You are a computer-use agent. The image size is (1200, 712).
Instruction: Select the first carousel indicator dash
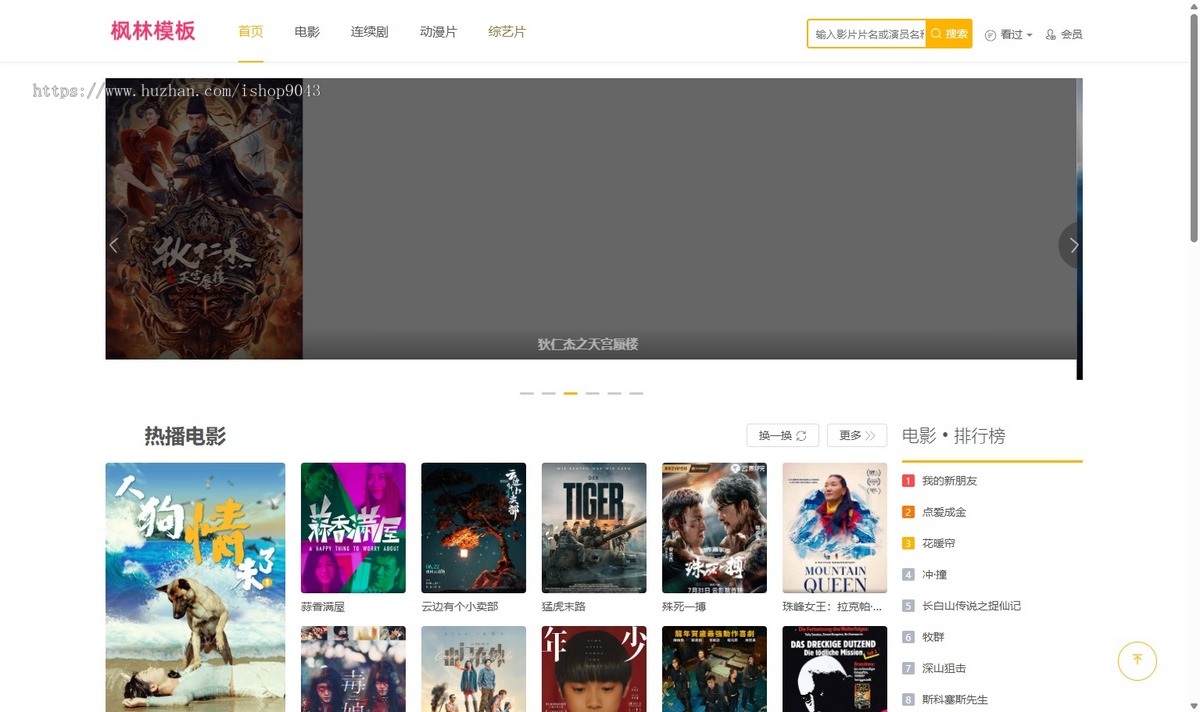[527, 393]
